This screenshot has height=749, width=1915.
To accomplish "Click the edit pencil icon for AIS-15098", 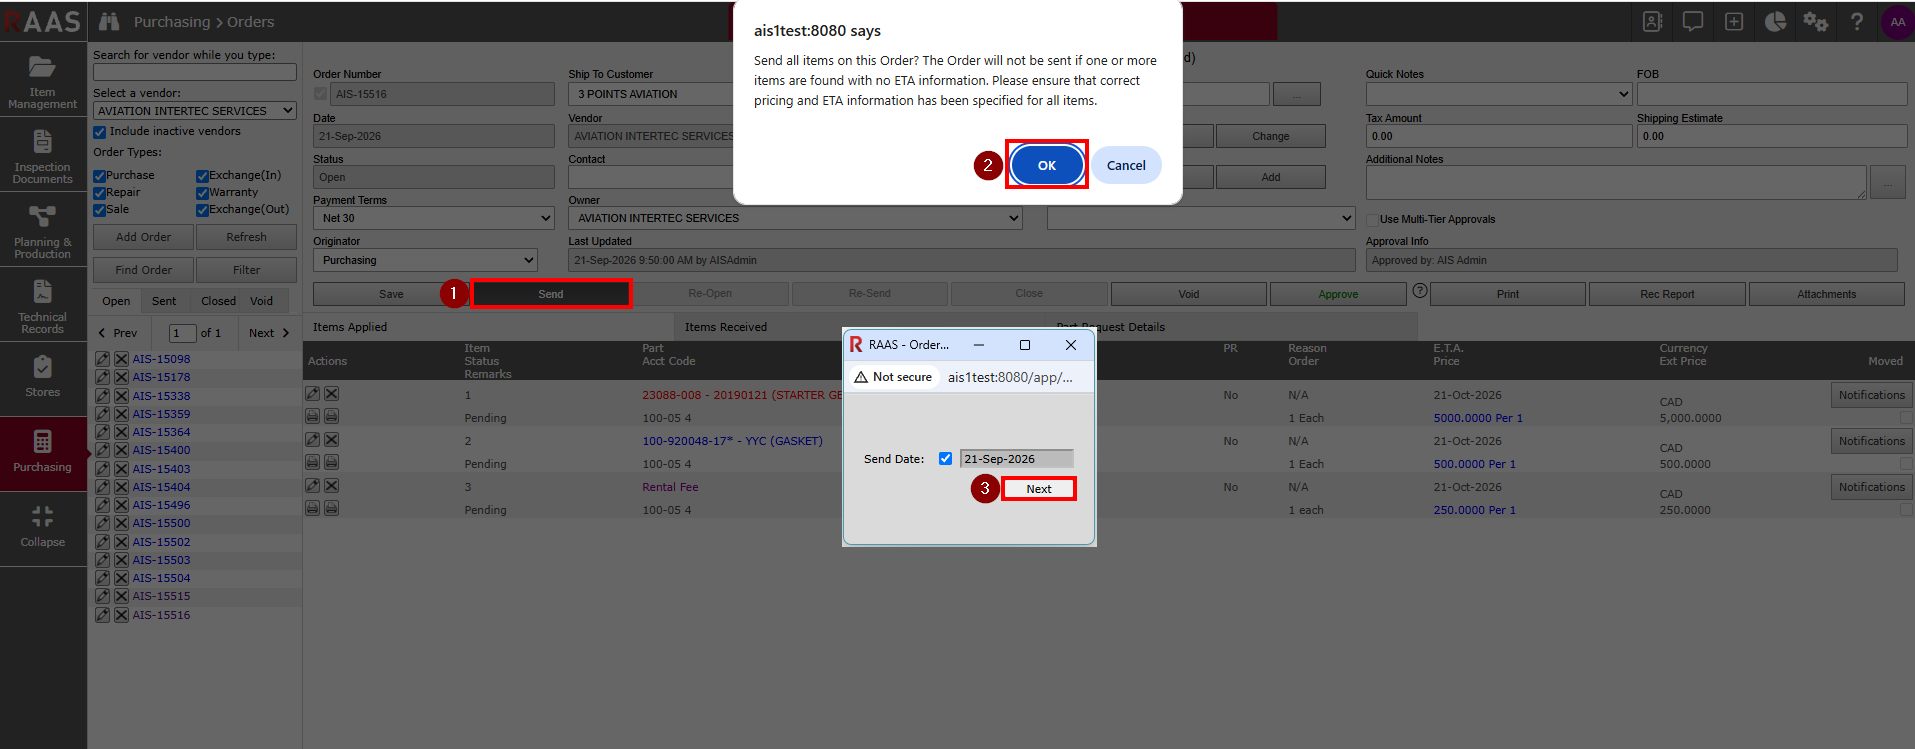I will 102,359.
